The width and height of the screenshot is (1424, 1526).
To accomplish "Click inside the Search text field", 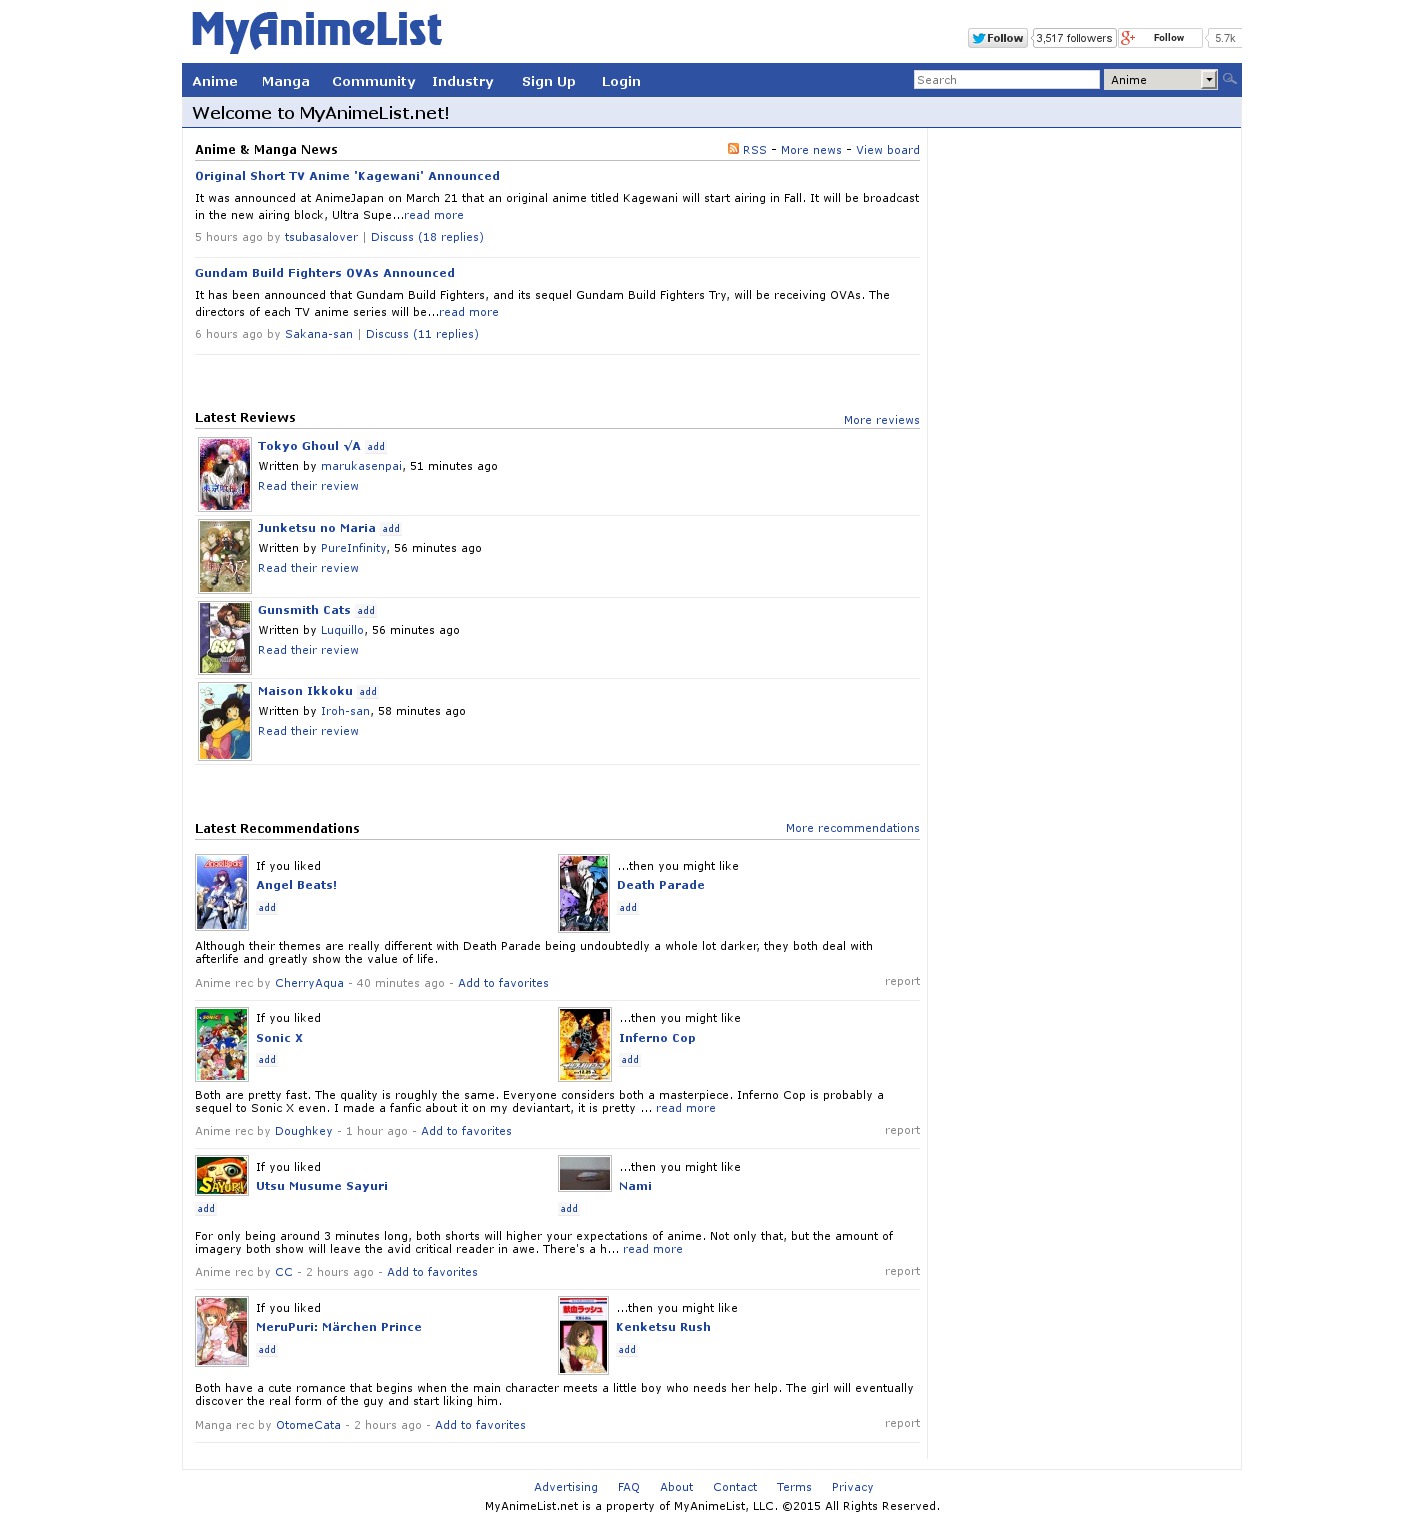I will point(1006,80).
